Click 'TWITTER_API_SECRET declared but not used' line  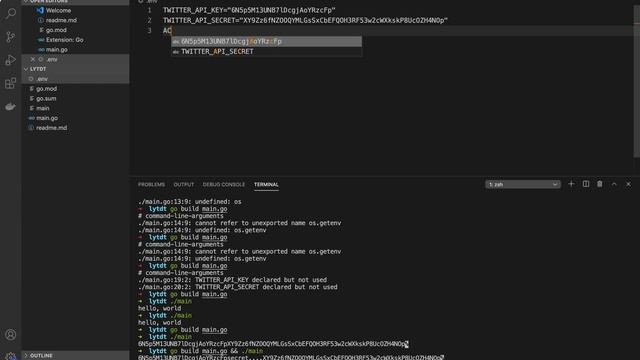[238, 287]
